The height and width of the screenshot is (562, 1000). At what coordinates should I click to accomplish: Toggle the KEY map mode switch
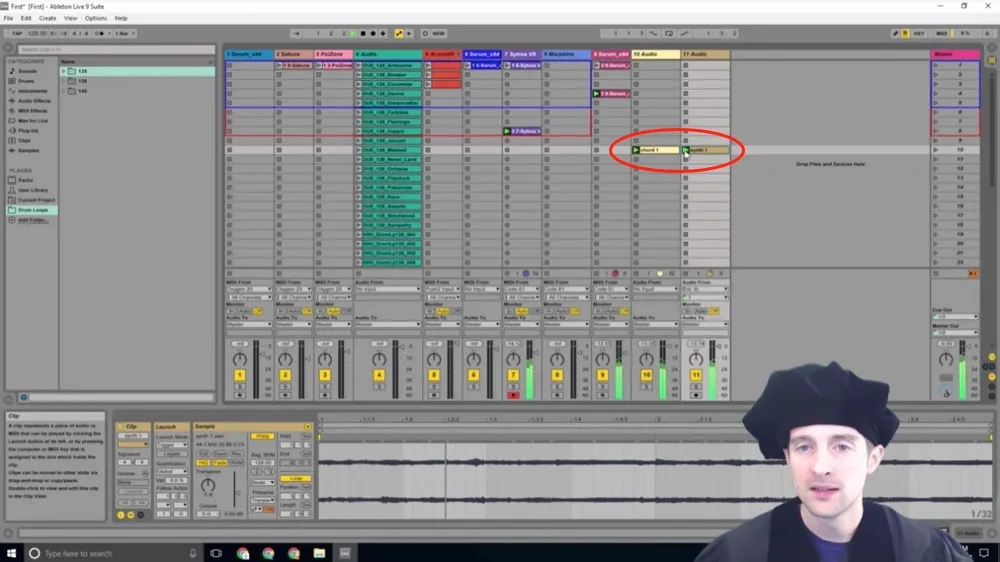(x=919, y=33)
